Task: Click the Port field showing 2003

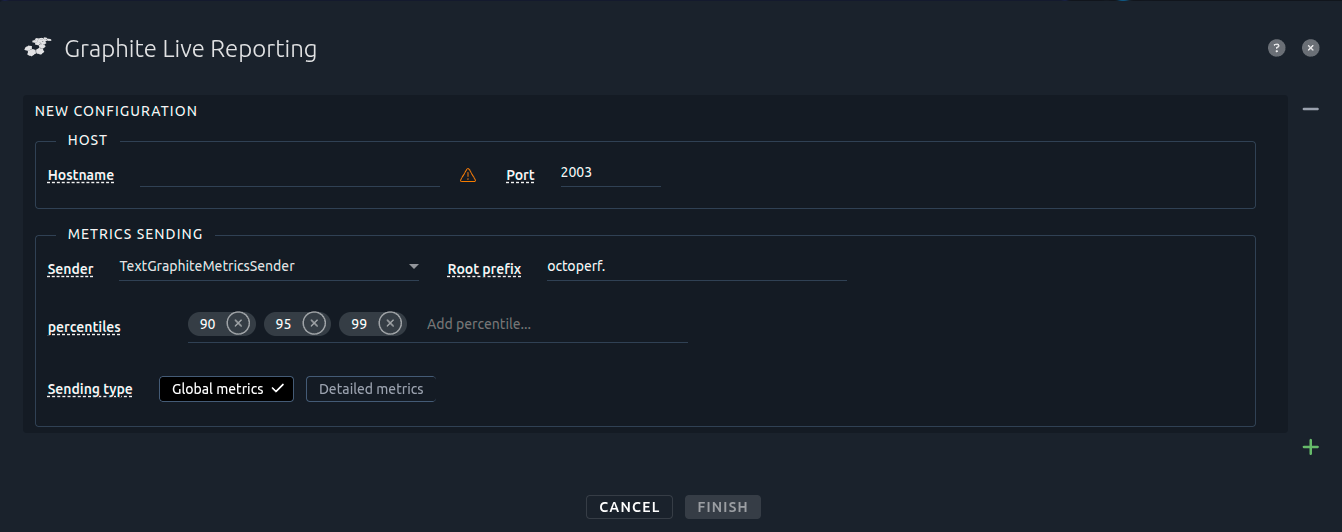Action: (609, 173)
